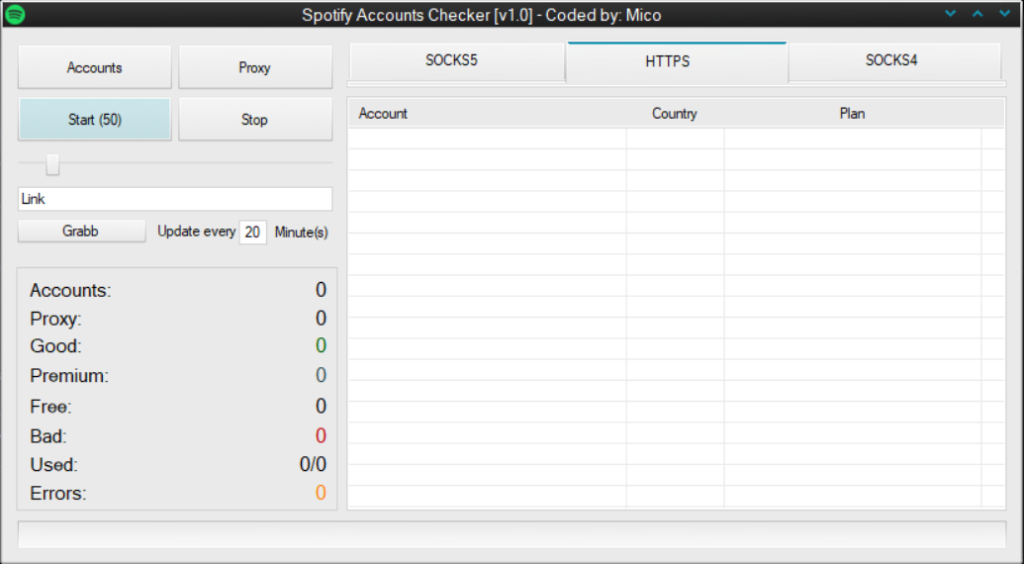Click the Used: statistic label
The image size is (1024, 564).
coord(54,465)
